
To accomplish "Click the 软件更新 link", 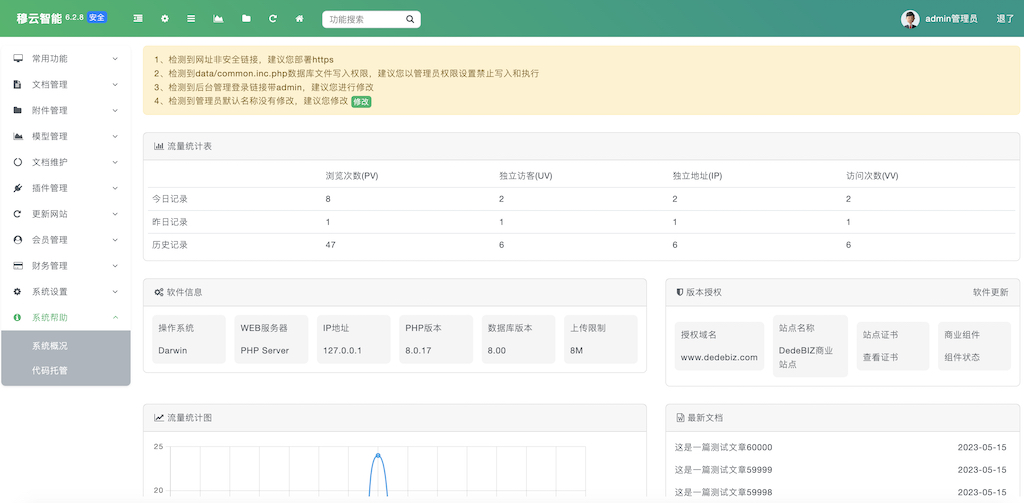I will coord(990,292).
